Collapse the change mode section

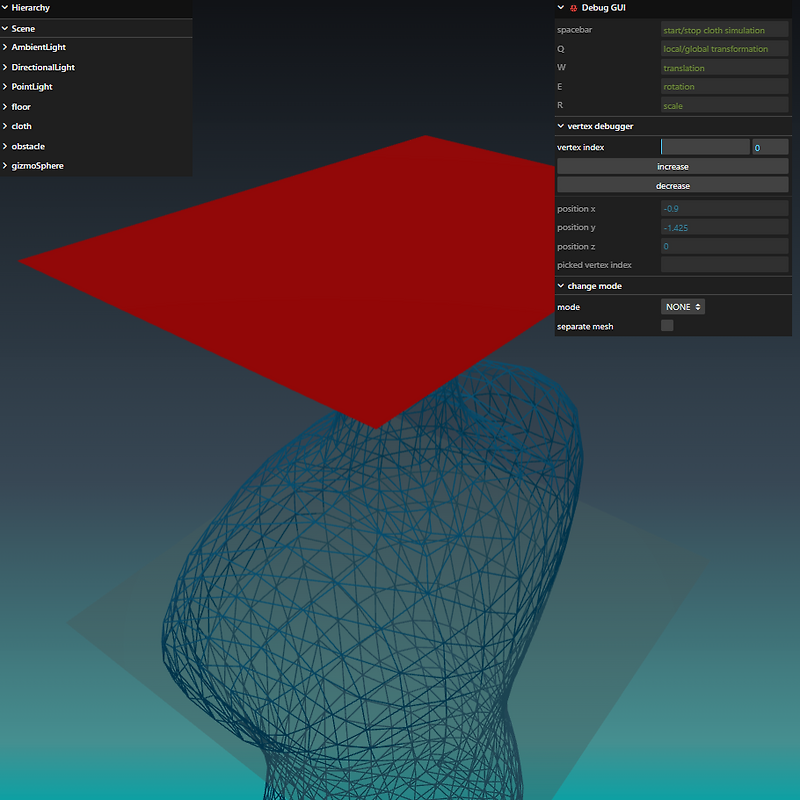pos(560,285)
